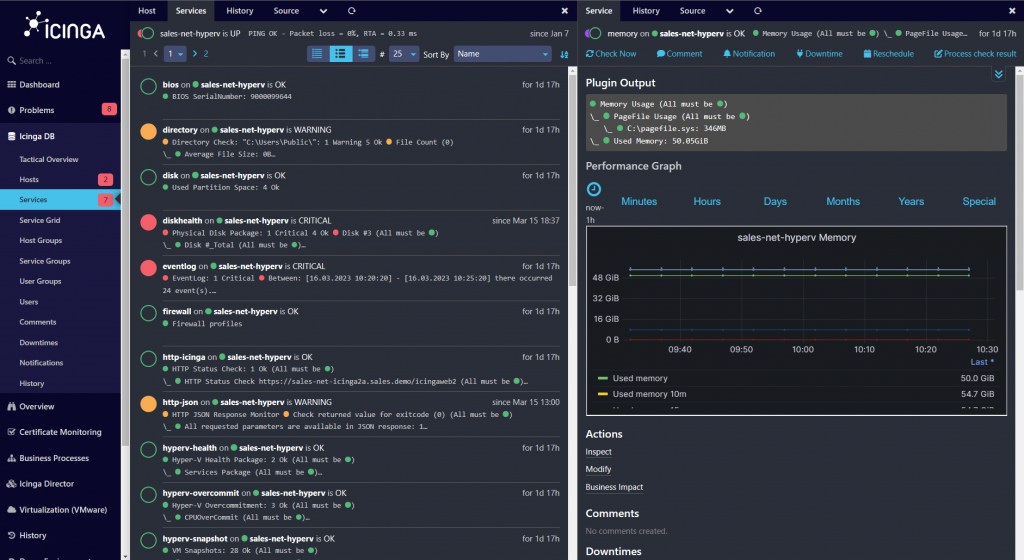Open Process check result
Screen dimensions: 1024x560
[975, 54]
